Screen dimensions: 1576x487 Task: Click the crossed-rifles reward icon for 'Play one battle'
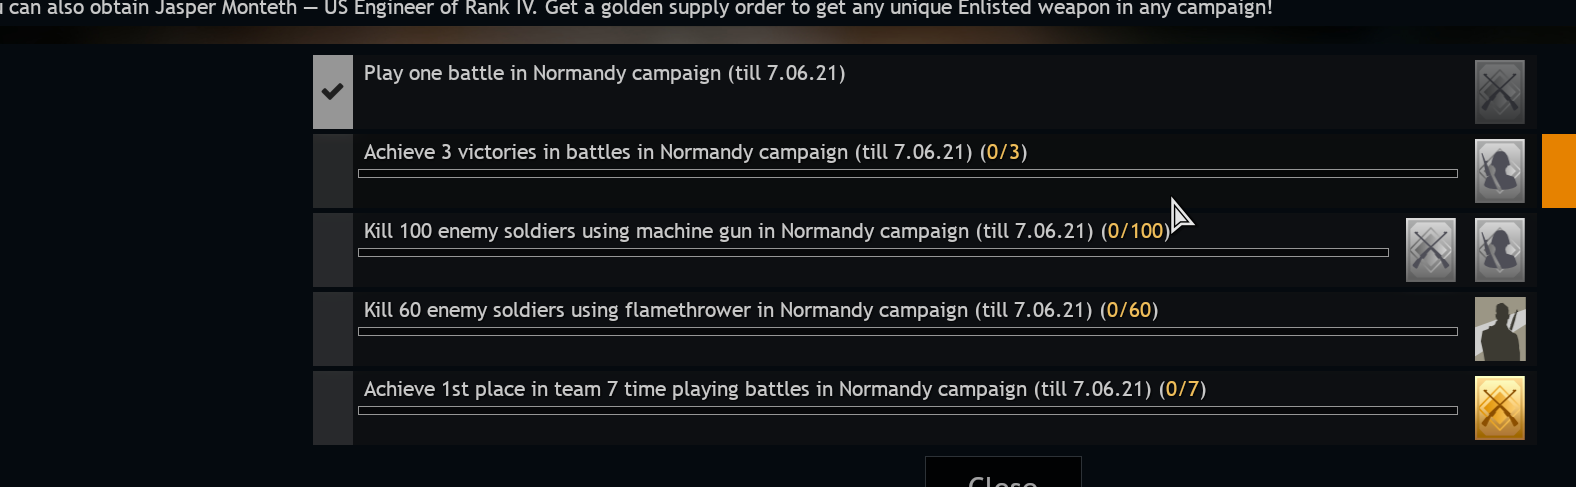1499,92
